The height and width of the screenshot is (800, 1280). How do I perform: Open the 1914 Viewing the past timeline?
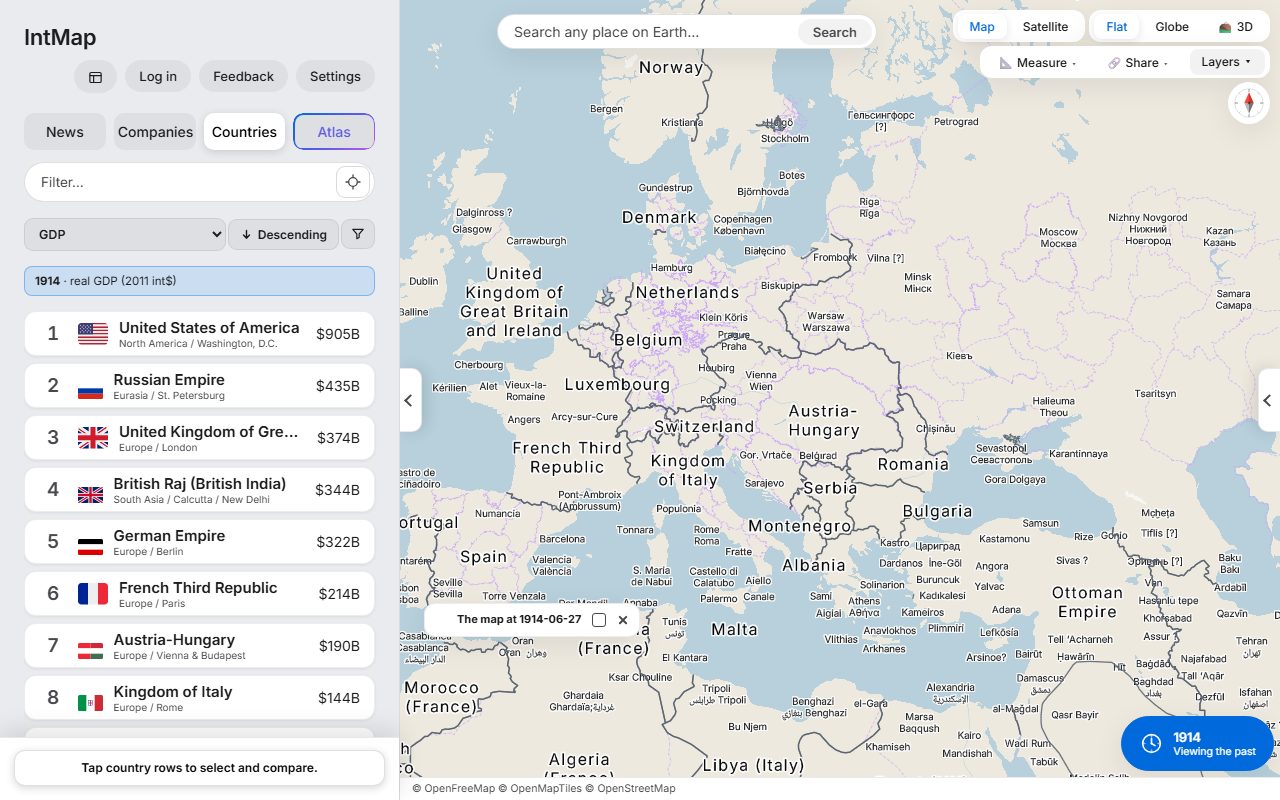tap(1197, 744)
